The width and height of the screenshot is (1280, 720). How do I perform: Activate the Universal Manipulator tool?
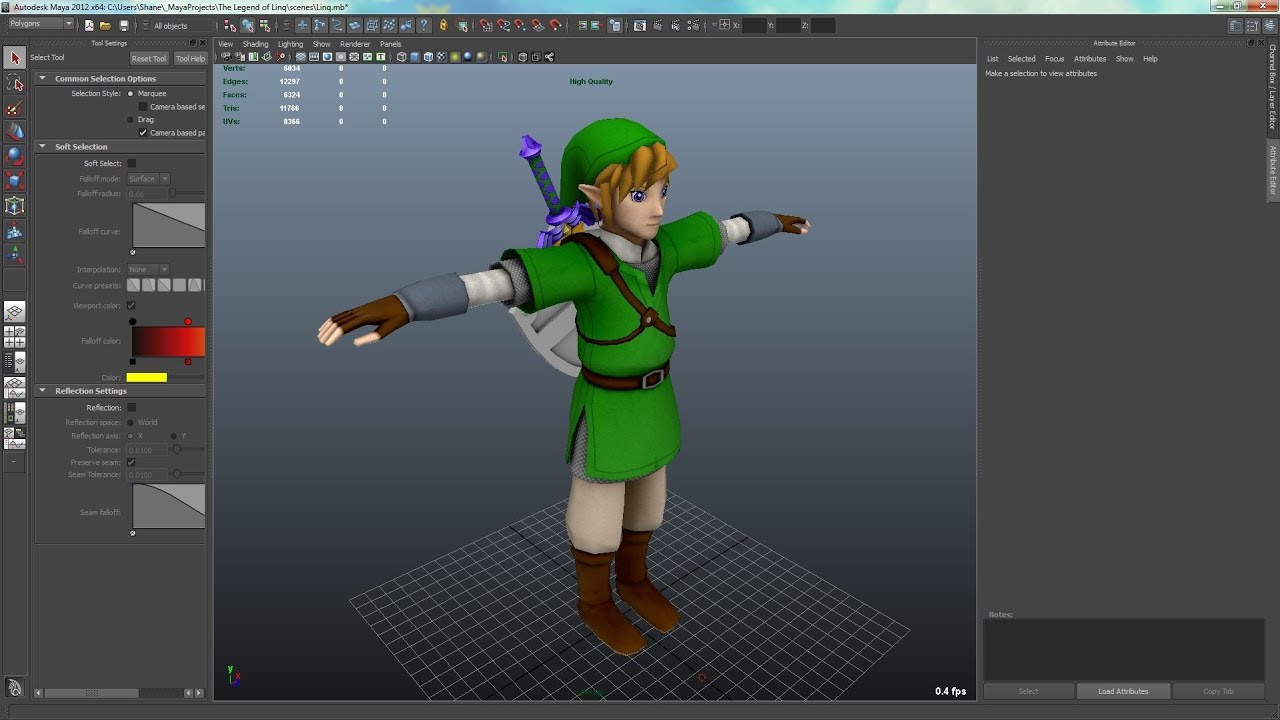pyautogui.click(x=14, y=206)
